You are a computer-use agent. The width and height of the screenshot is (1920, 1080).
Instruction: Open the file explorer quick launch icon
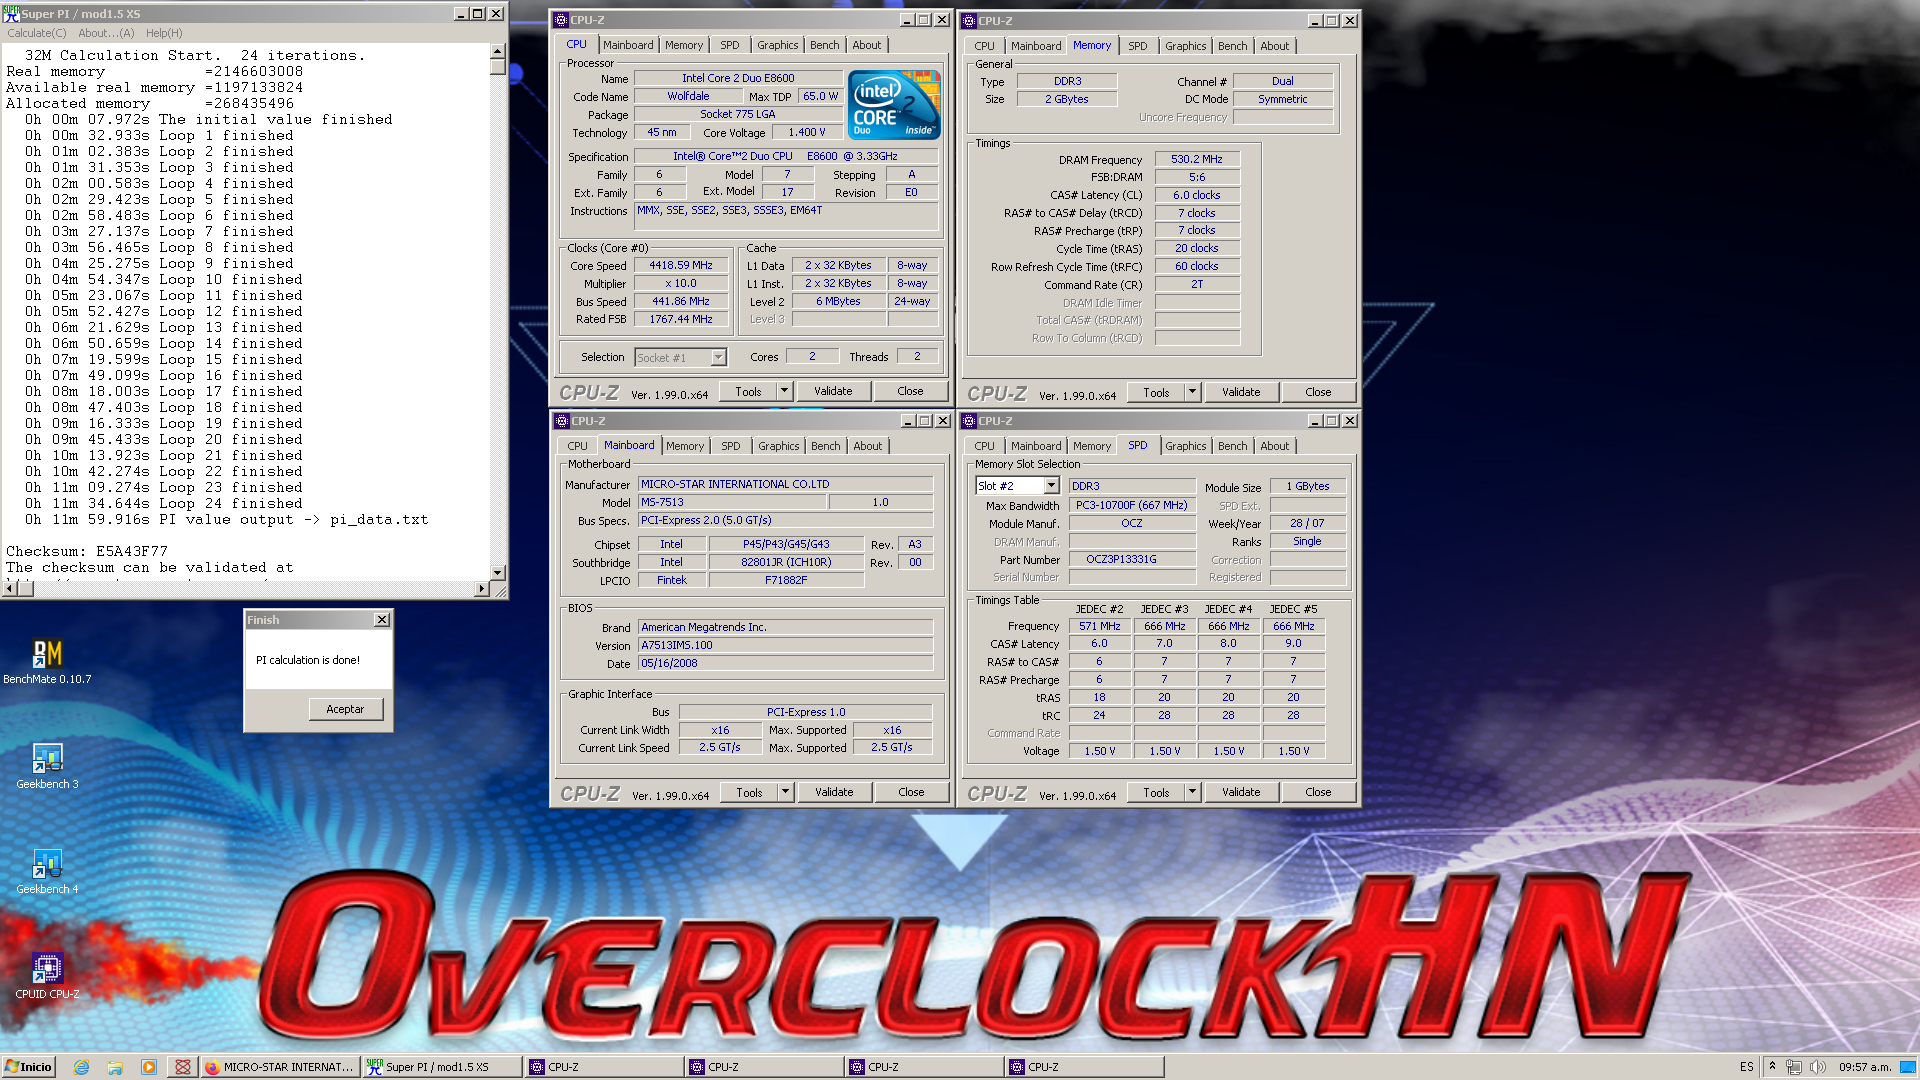point(115,1067)
